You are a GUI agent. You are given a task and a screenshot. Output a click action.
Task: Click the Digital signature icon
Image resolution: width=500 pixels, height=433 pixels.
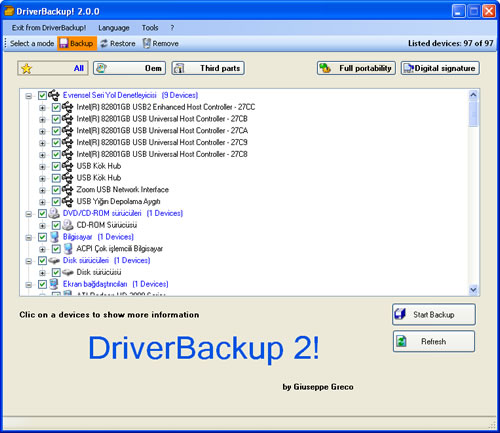[x=409, y=68]
